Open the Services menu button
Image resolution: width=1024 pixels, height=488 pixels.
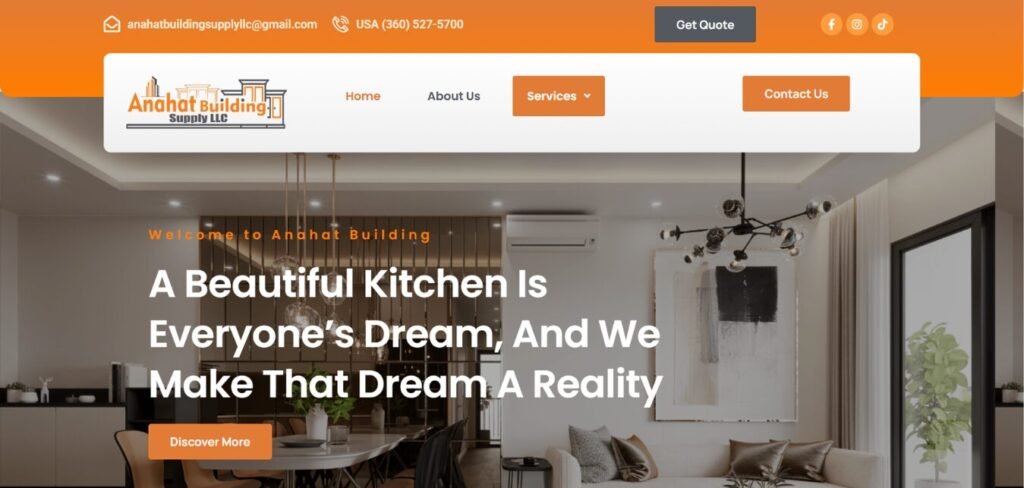(x=558, y=96)
